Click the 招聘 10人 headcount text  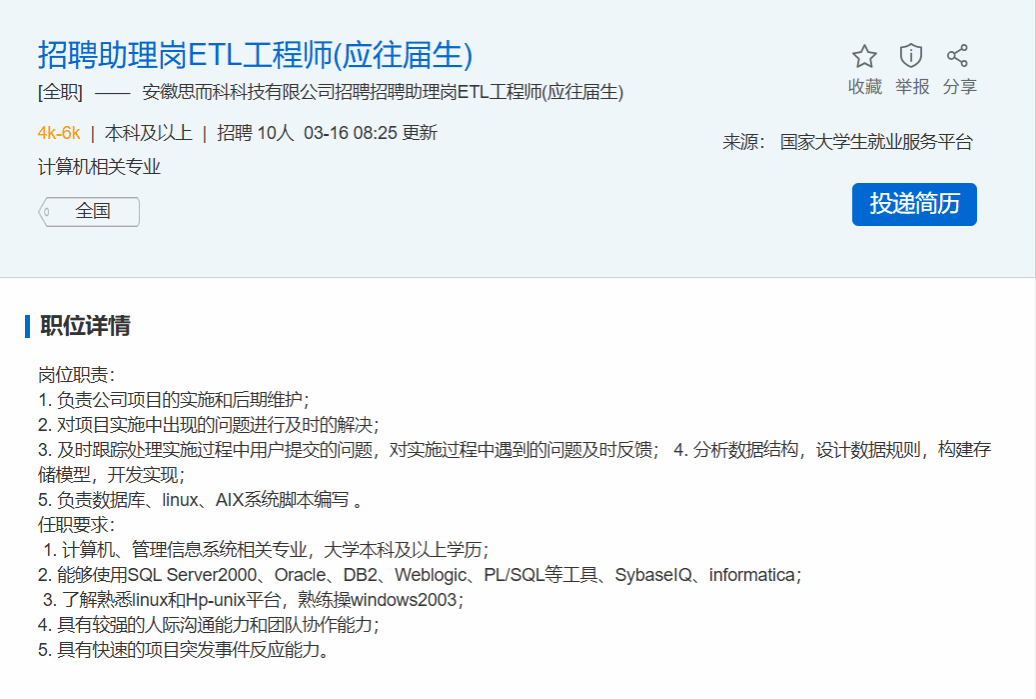pyautogui.click(x=255, y=133)
